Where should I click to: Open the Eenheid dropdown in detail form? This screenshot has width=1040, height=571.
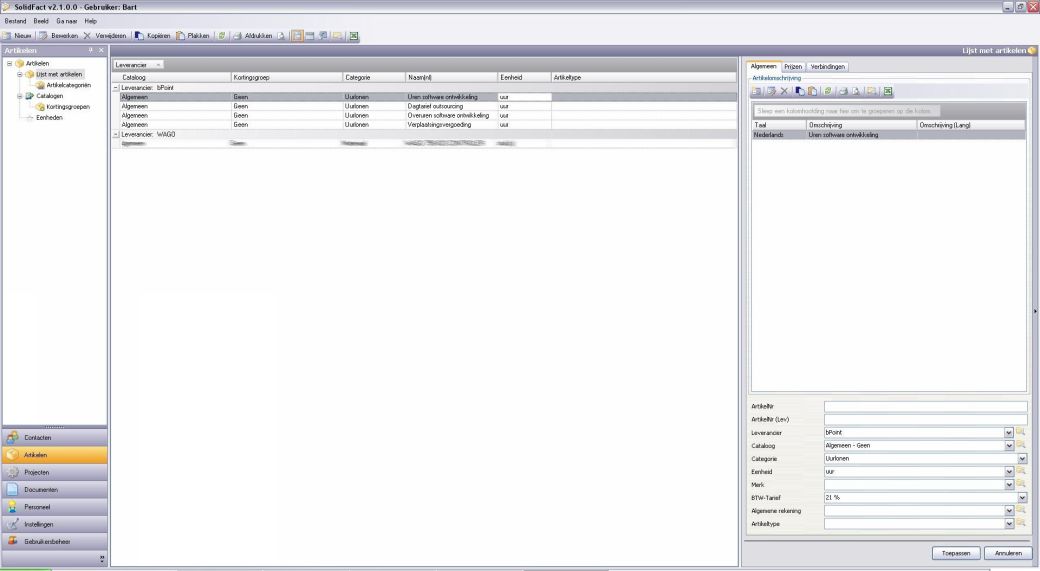(1009, 472)
